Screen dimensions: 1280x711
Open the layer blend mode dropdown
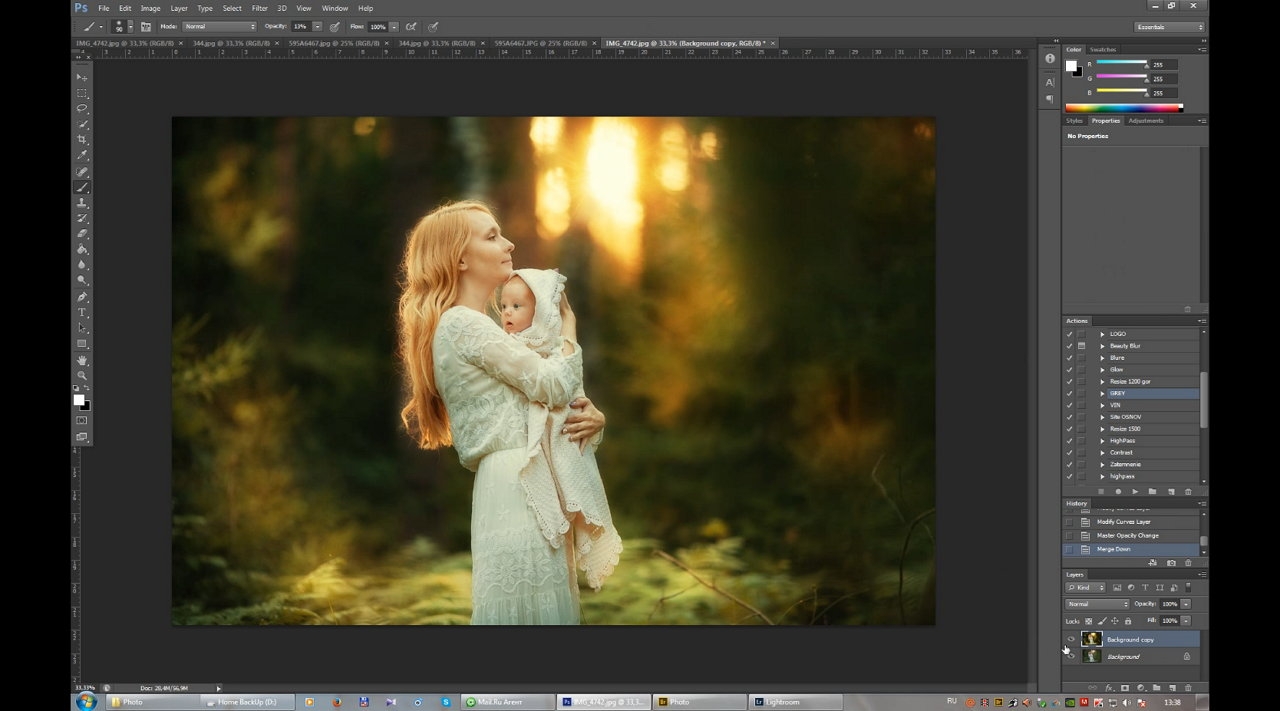click(1097, 604)
